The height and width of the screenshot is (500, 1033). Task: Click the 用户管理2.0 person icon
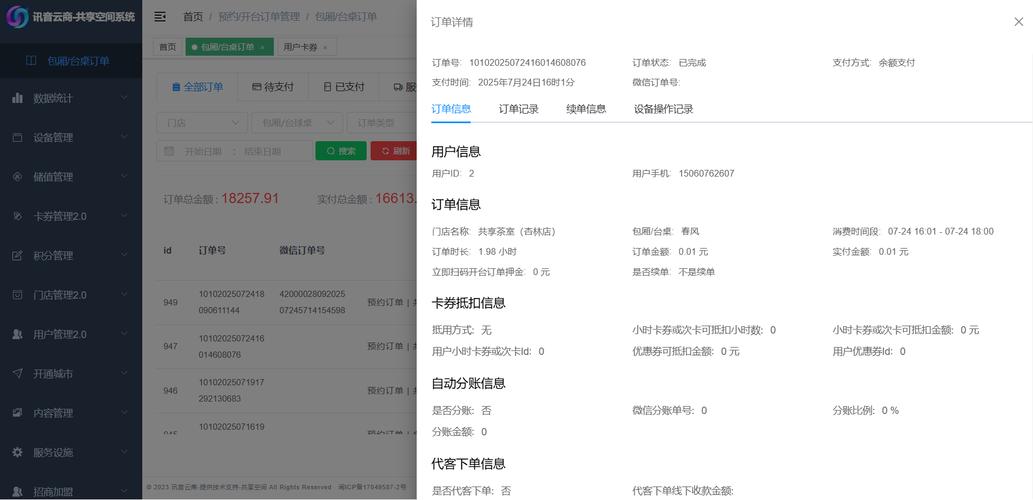click(17, 334)
